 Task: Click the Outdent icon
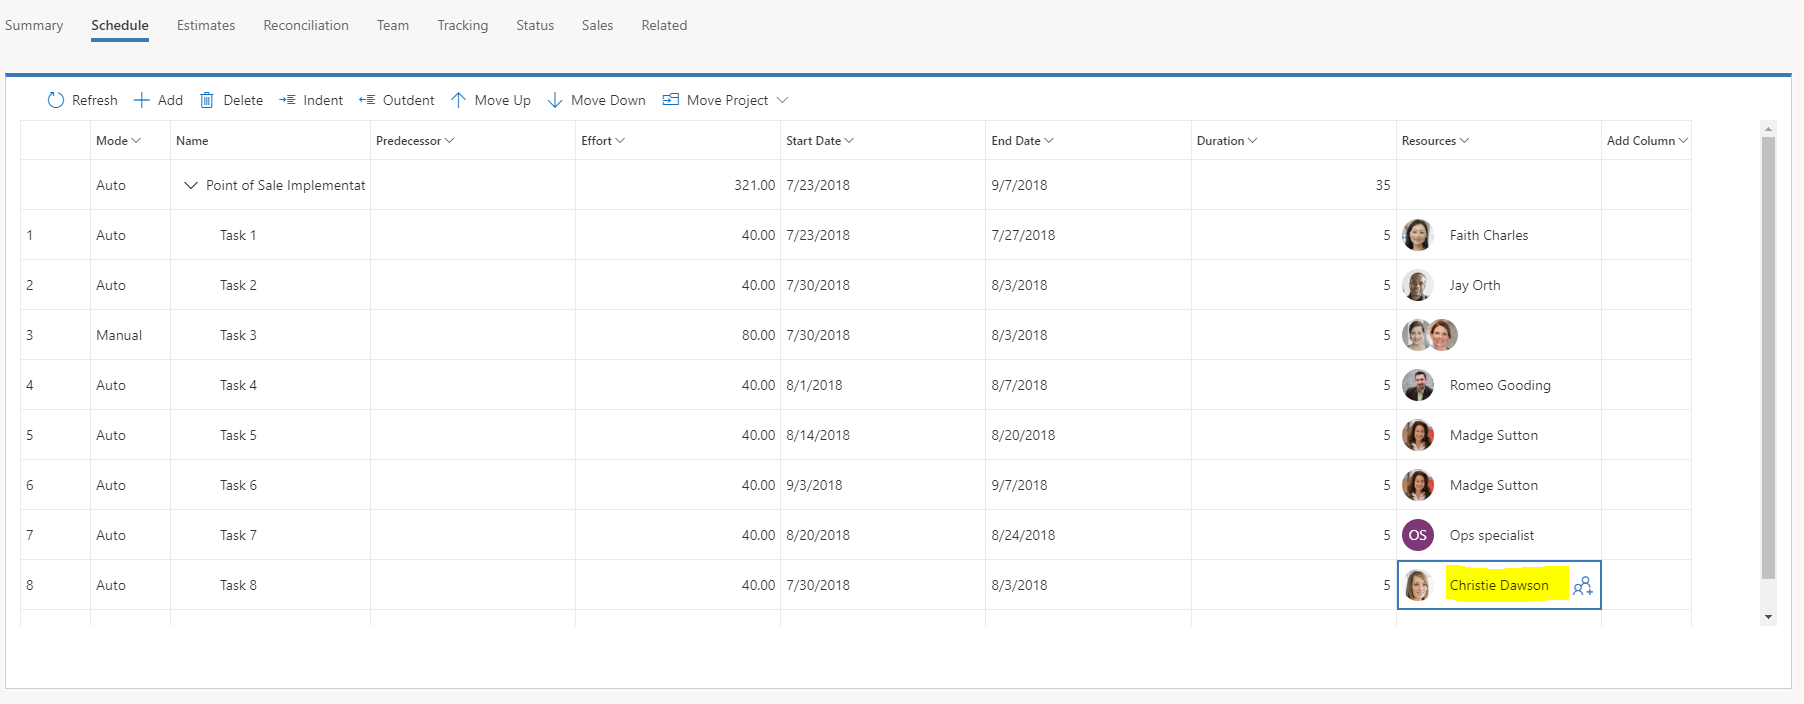click(367, 100)
